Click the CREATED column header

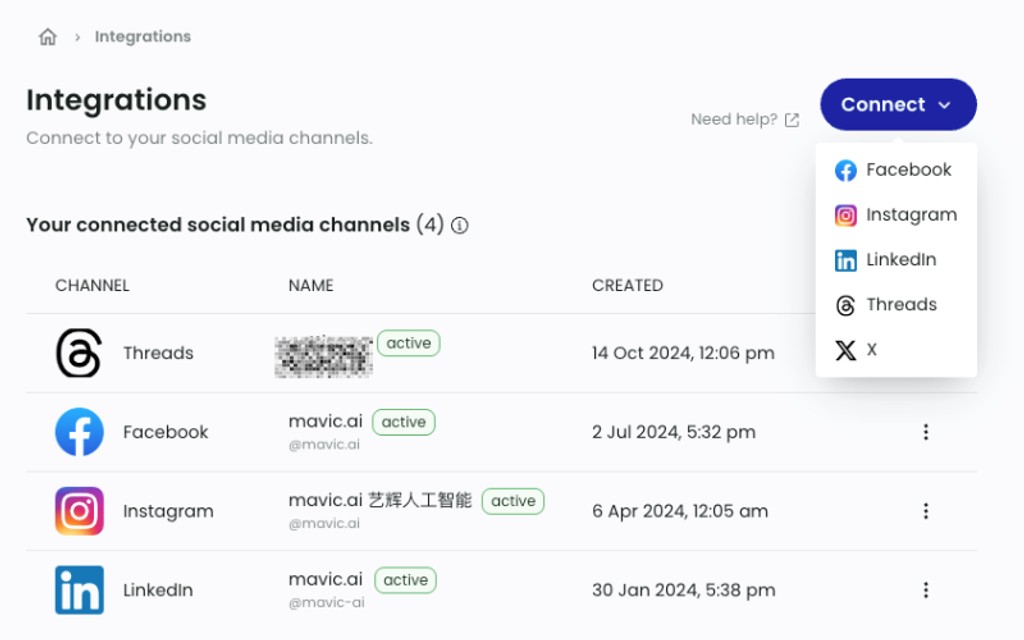[x=628, y=285]
